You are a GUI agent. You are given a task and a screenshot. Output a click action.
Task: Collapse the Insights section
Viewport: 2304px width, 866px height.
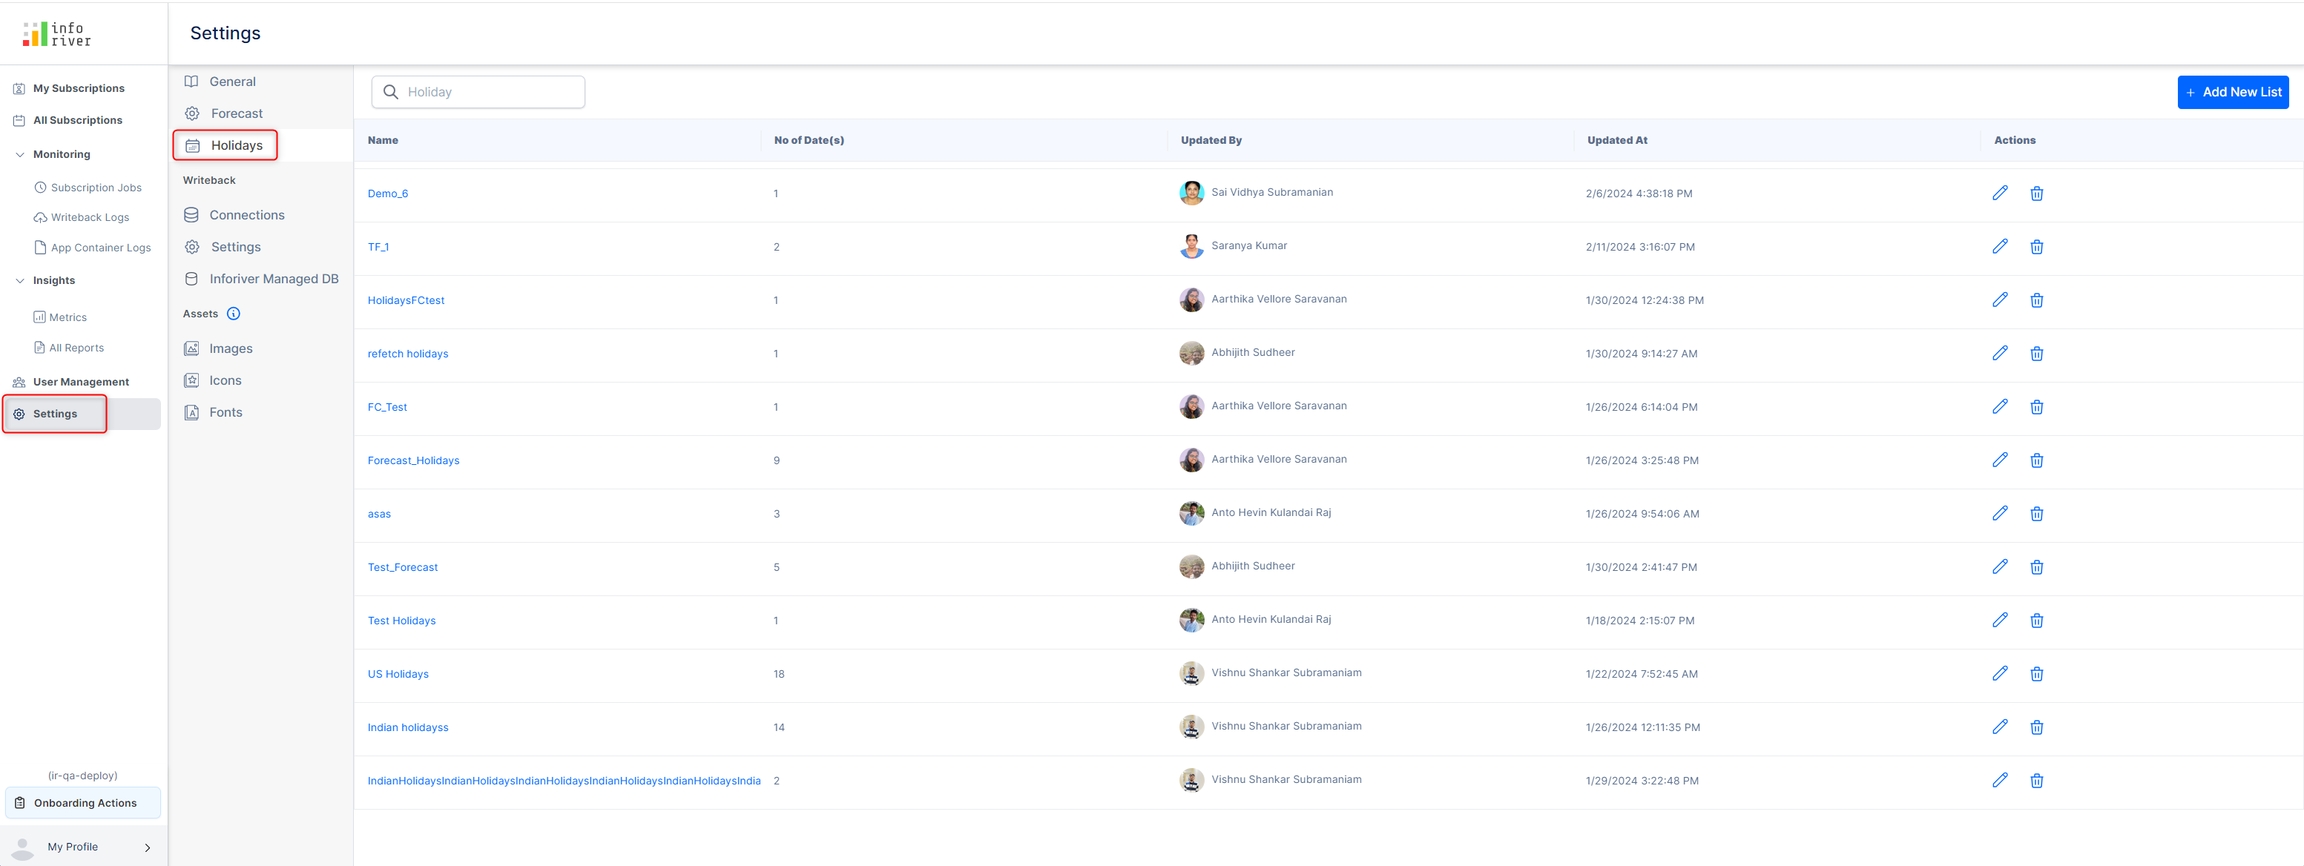coord(20,281)
